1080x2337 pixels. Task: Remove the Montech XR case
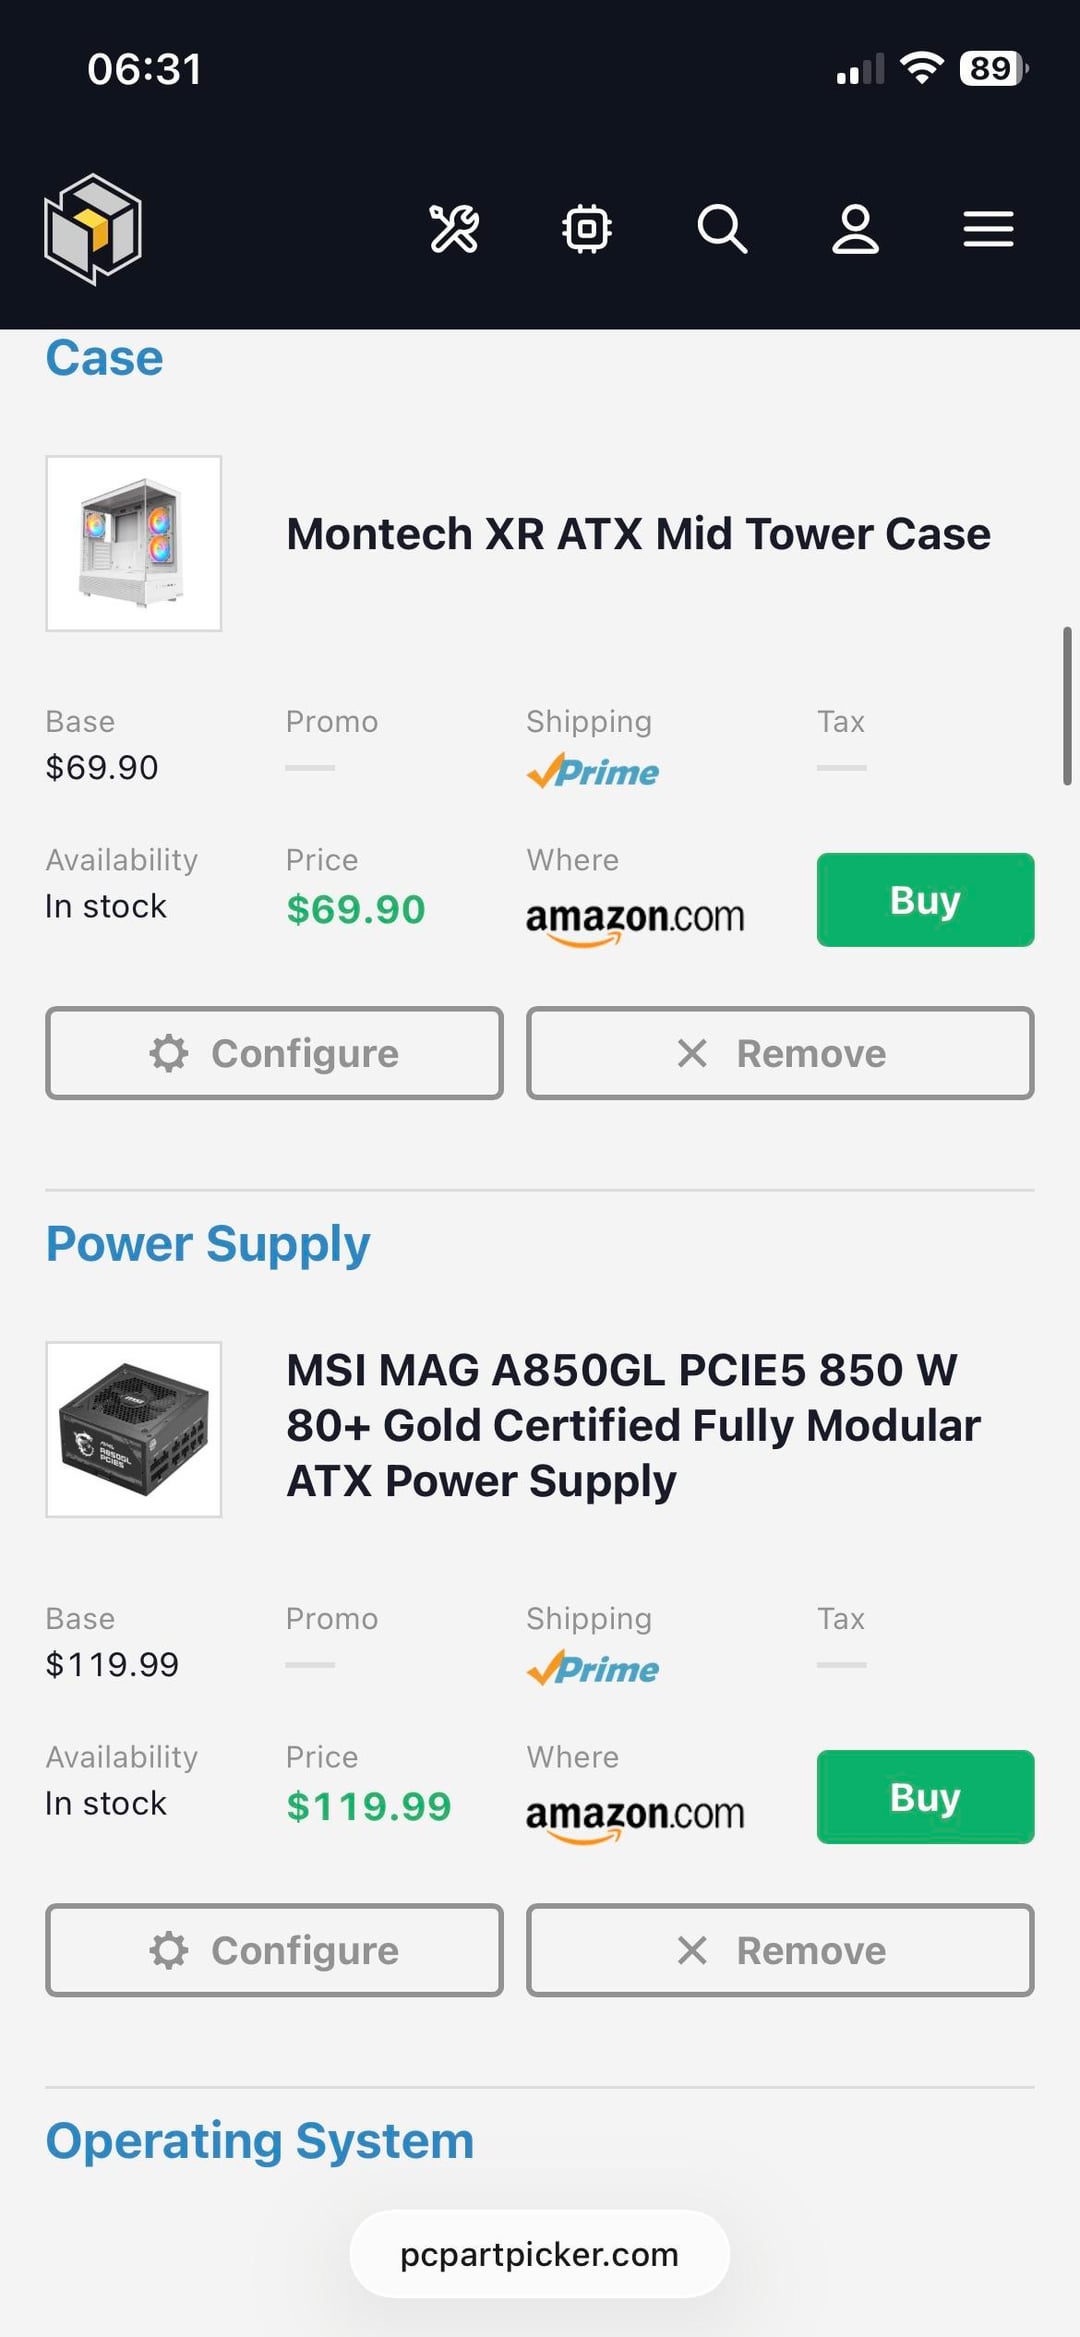pos(780,1053)
